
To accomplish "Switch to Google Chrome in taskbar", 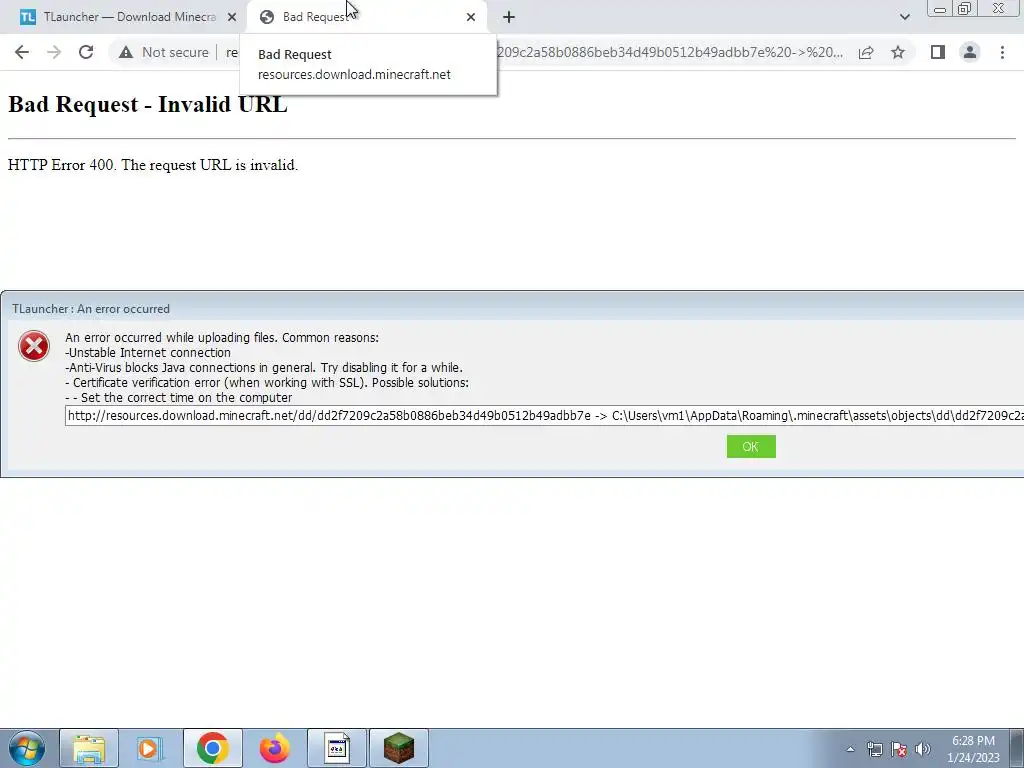I will coord(212,748).
